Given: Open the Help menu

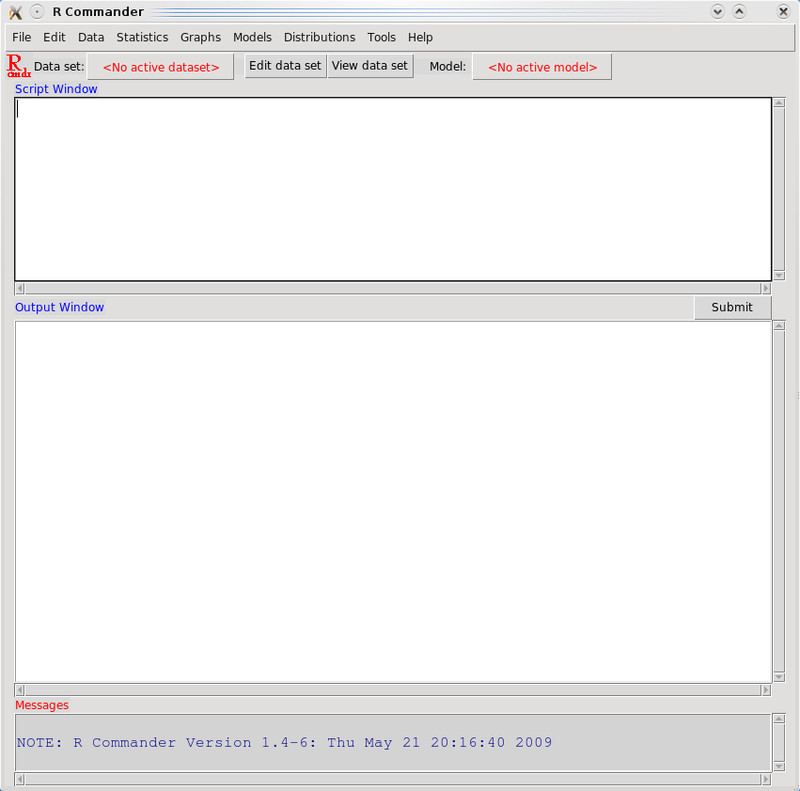Looking at the screenshot, I should click(420, 37).
